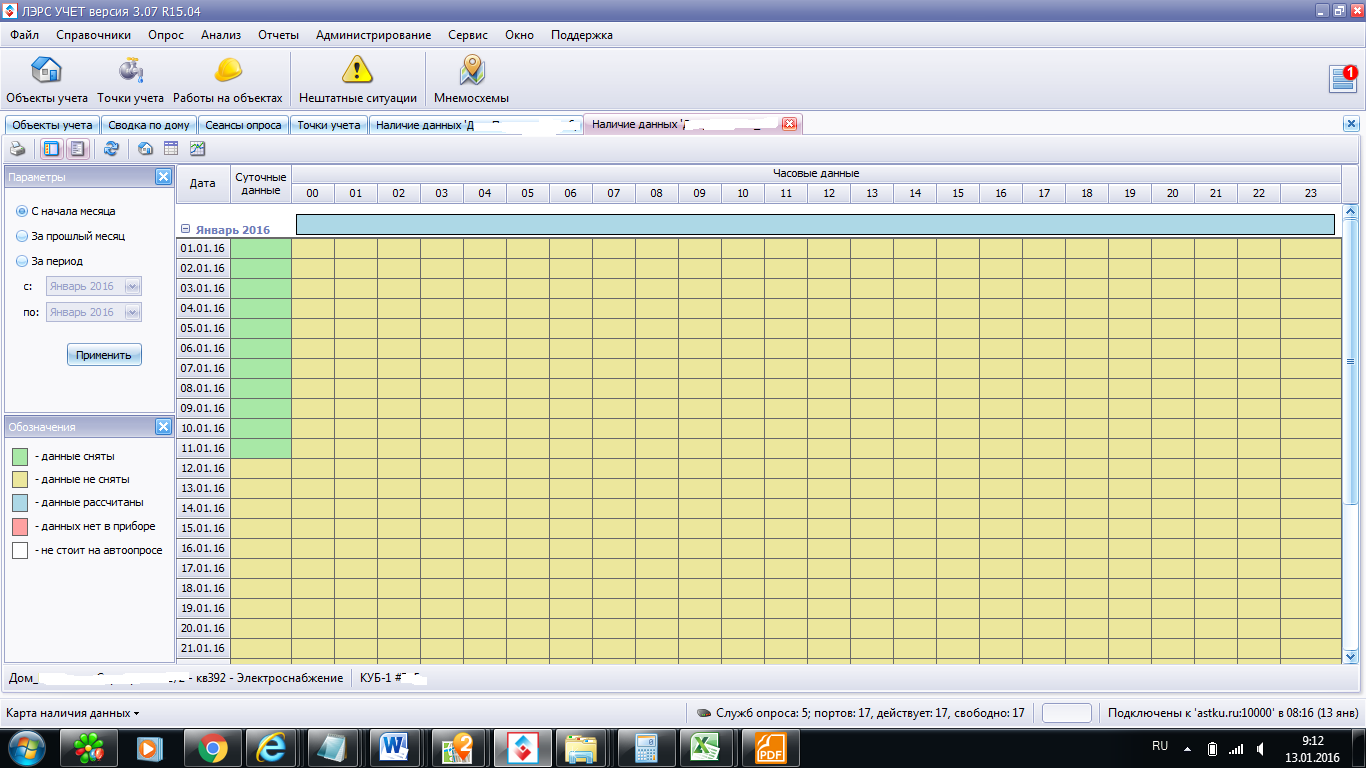Close tab area with right X button
This screenshot has height=768, width=1366.
pyautogui.click(x=1351, y=124)
